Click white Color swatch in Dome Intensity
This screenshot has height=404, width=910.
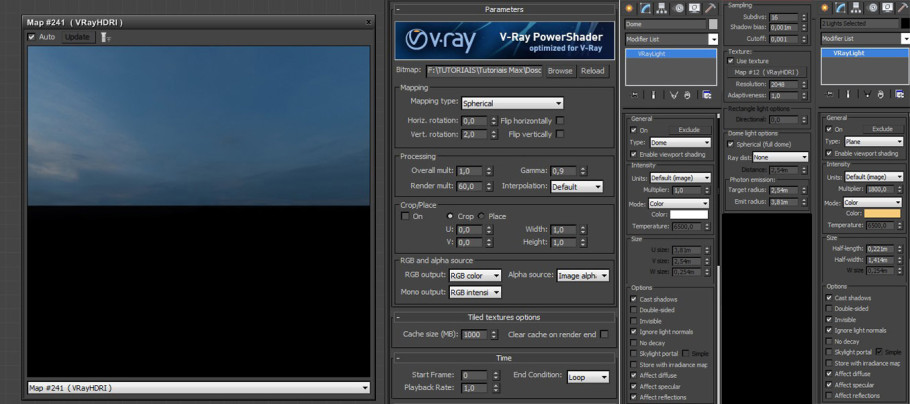[689, 215]
